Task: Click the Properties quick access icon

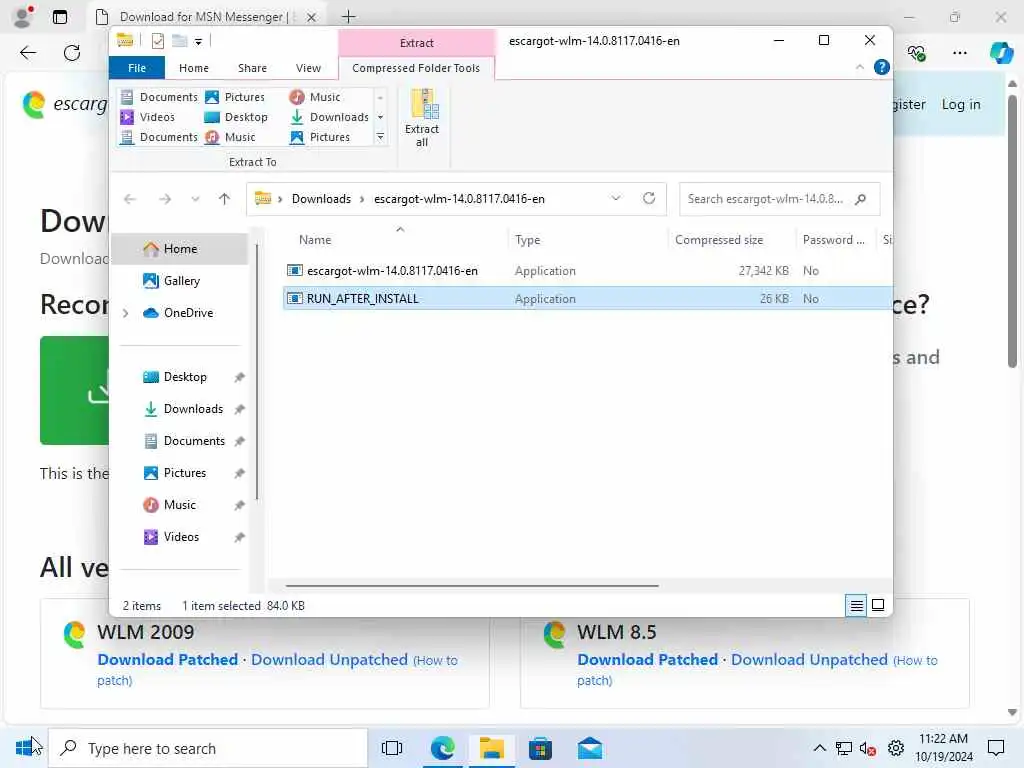Action: (x=157, y=41)
